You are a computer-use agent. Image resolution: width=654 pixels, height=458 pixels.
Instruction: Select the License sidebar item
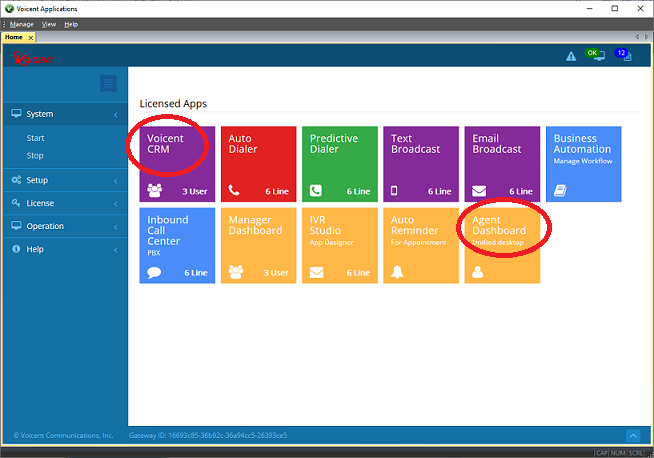click(x=65, y=203)
